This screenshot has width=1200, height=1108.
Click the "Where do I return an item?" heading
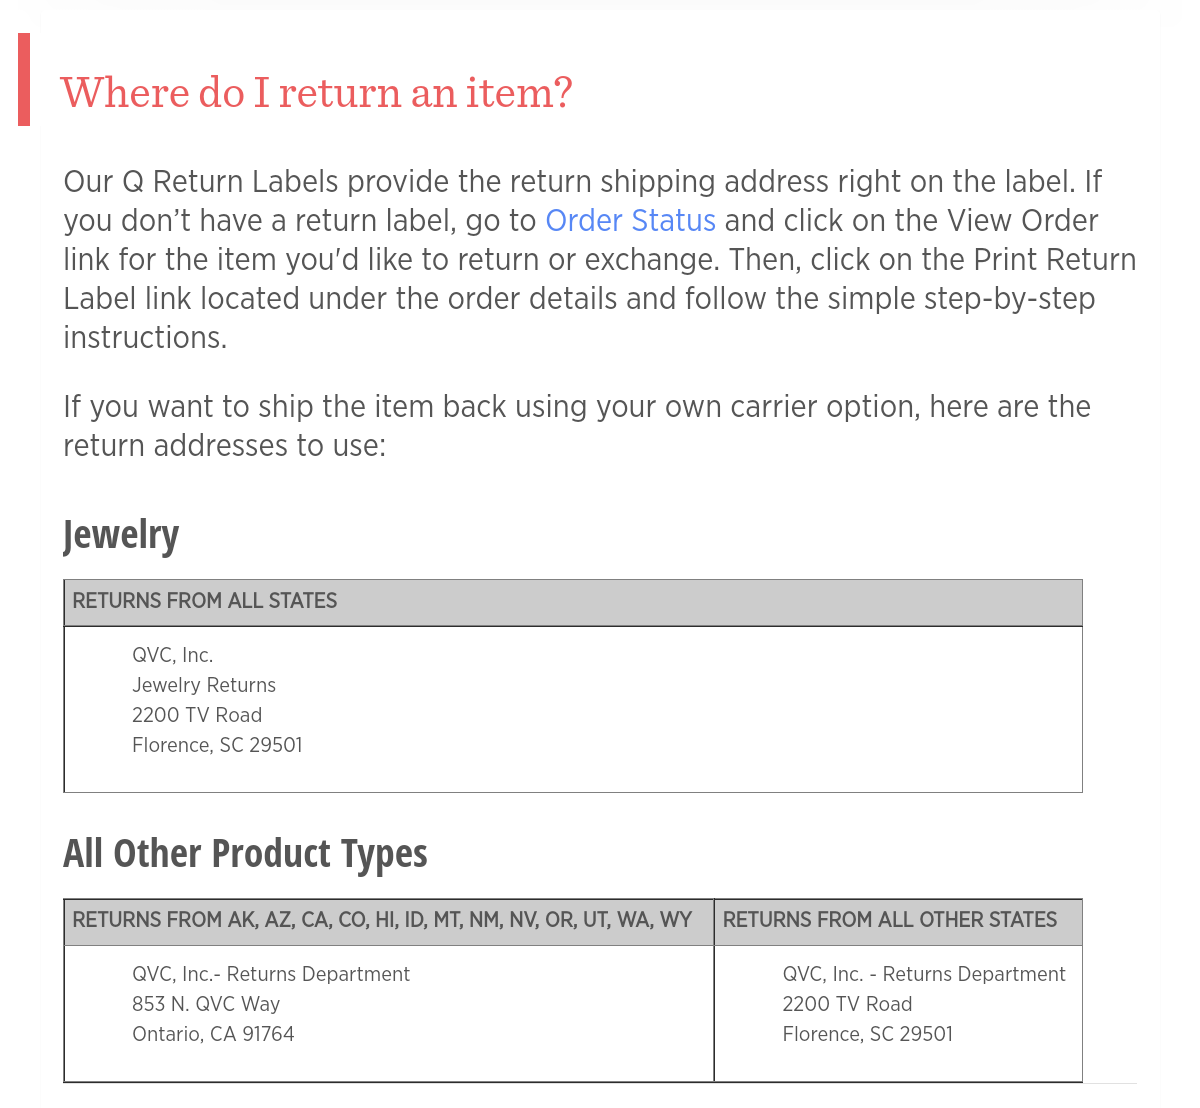(316, 93)
